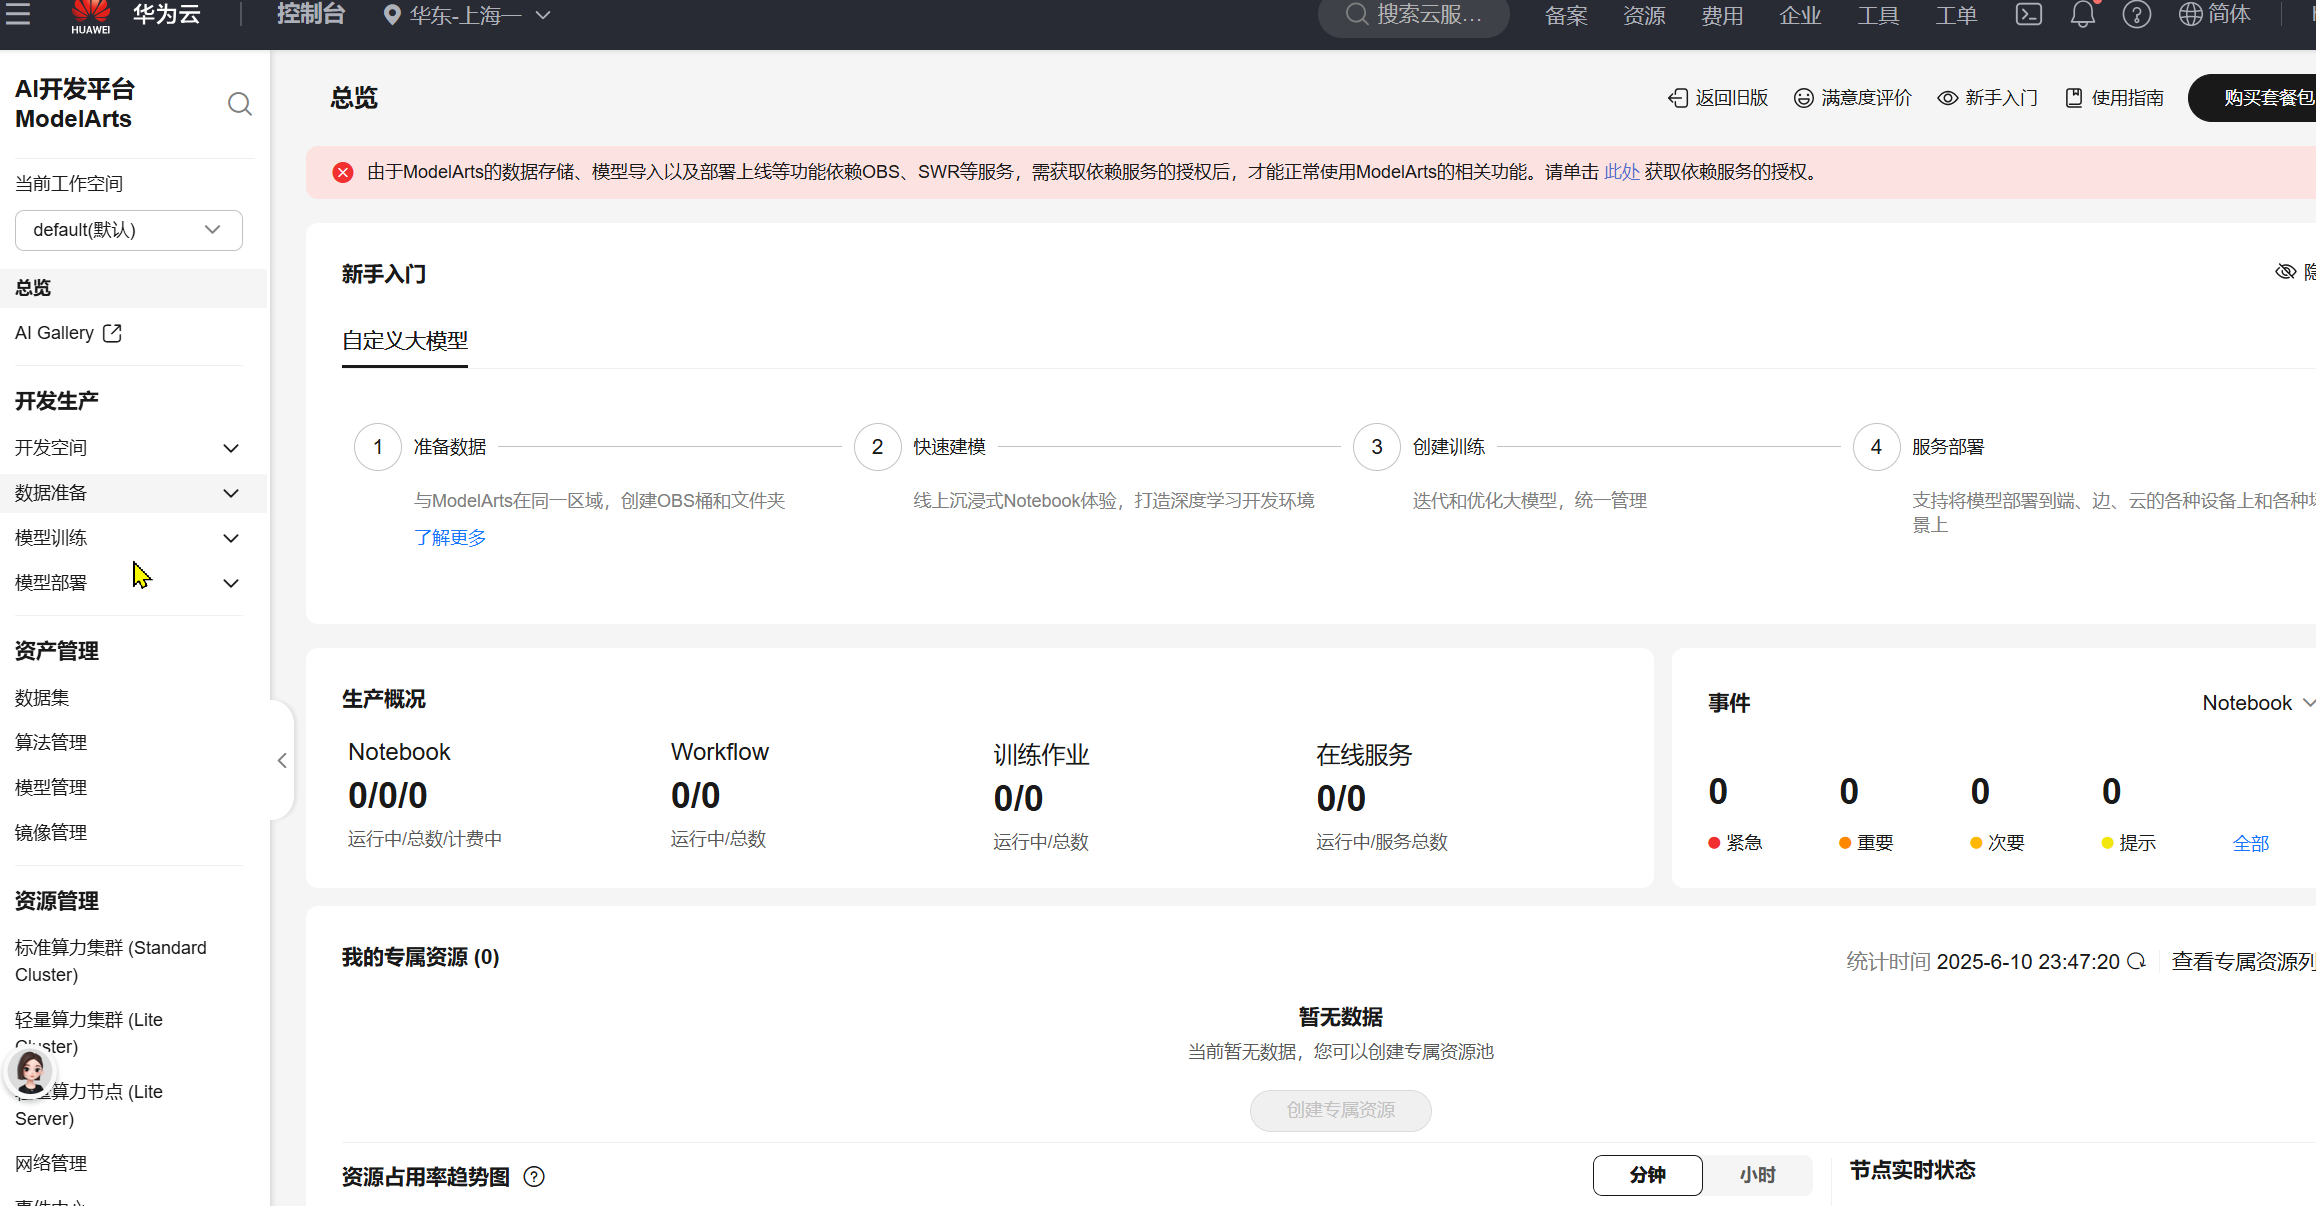Screen dimensions: 2316x1206
Task: Open the CloudShell terminal icon
Action: (2028, 15)
